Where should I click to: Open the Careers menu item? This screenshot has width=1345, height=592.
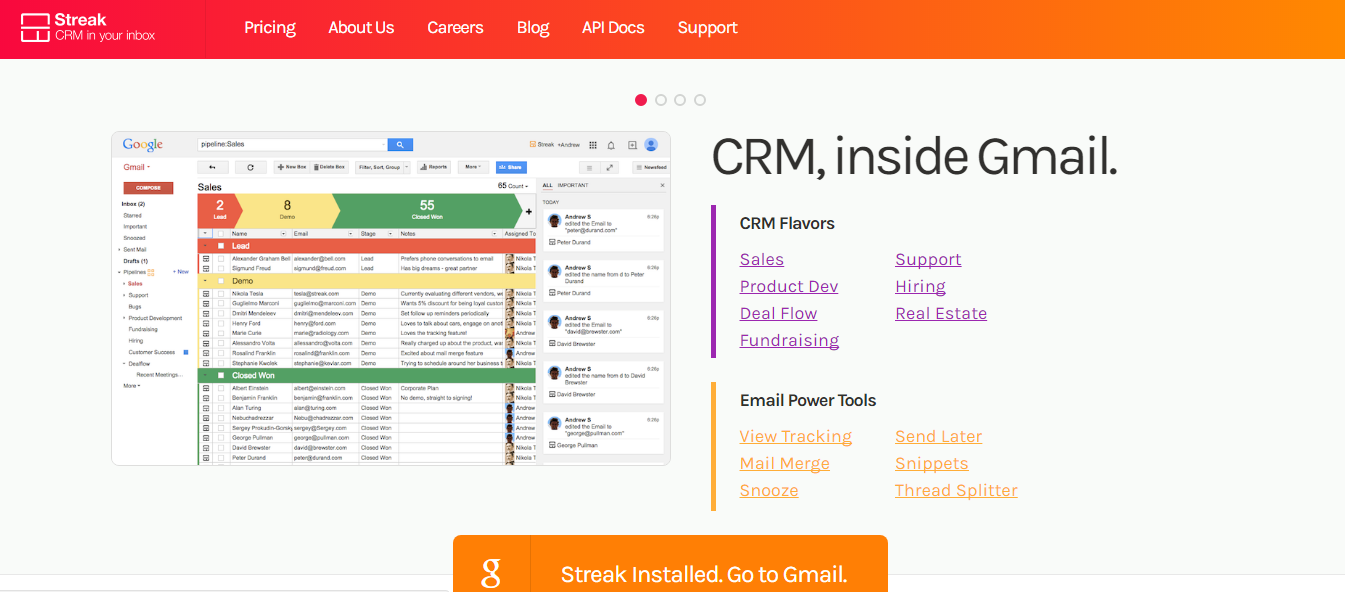[x=455, y=28]
